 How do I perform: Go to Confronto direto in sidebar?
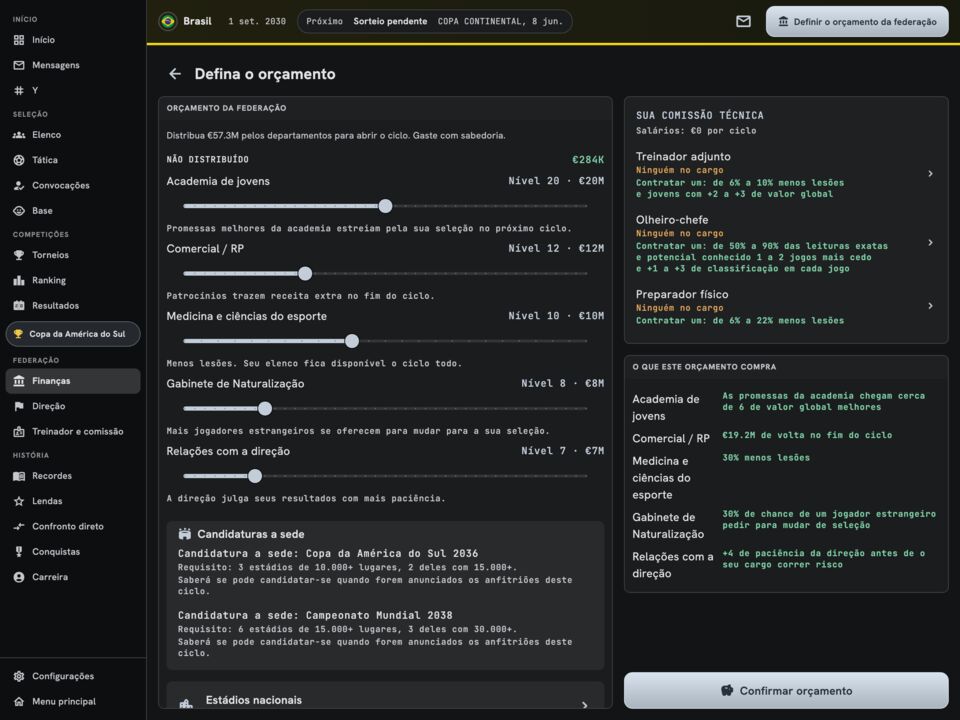pos(73,527)
